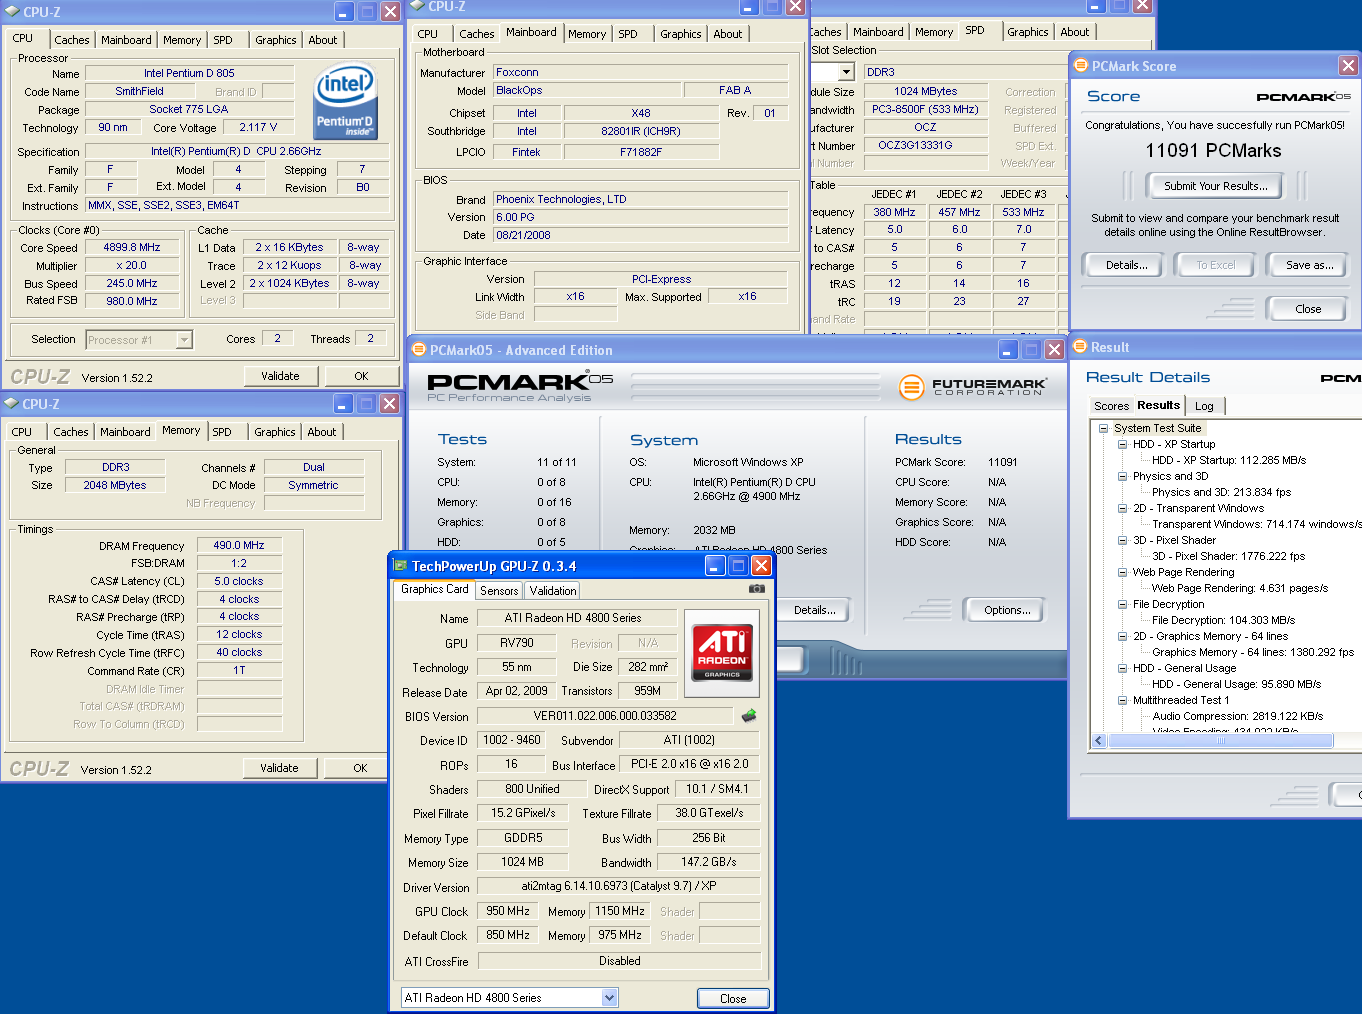Click Submit Your Results button
This screenshot has width=1362, height=1014.
point(1215,186)
